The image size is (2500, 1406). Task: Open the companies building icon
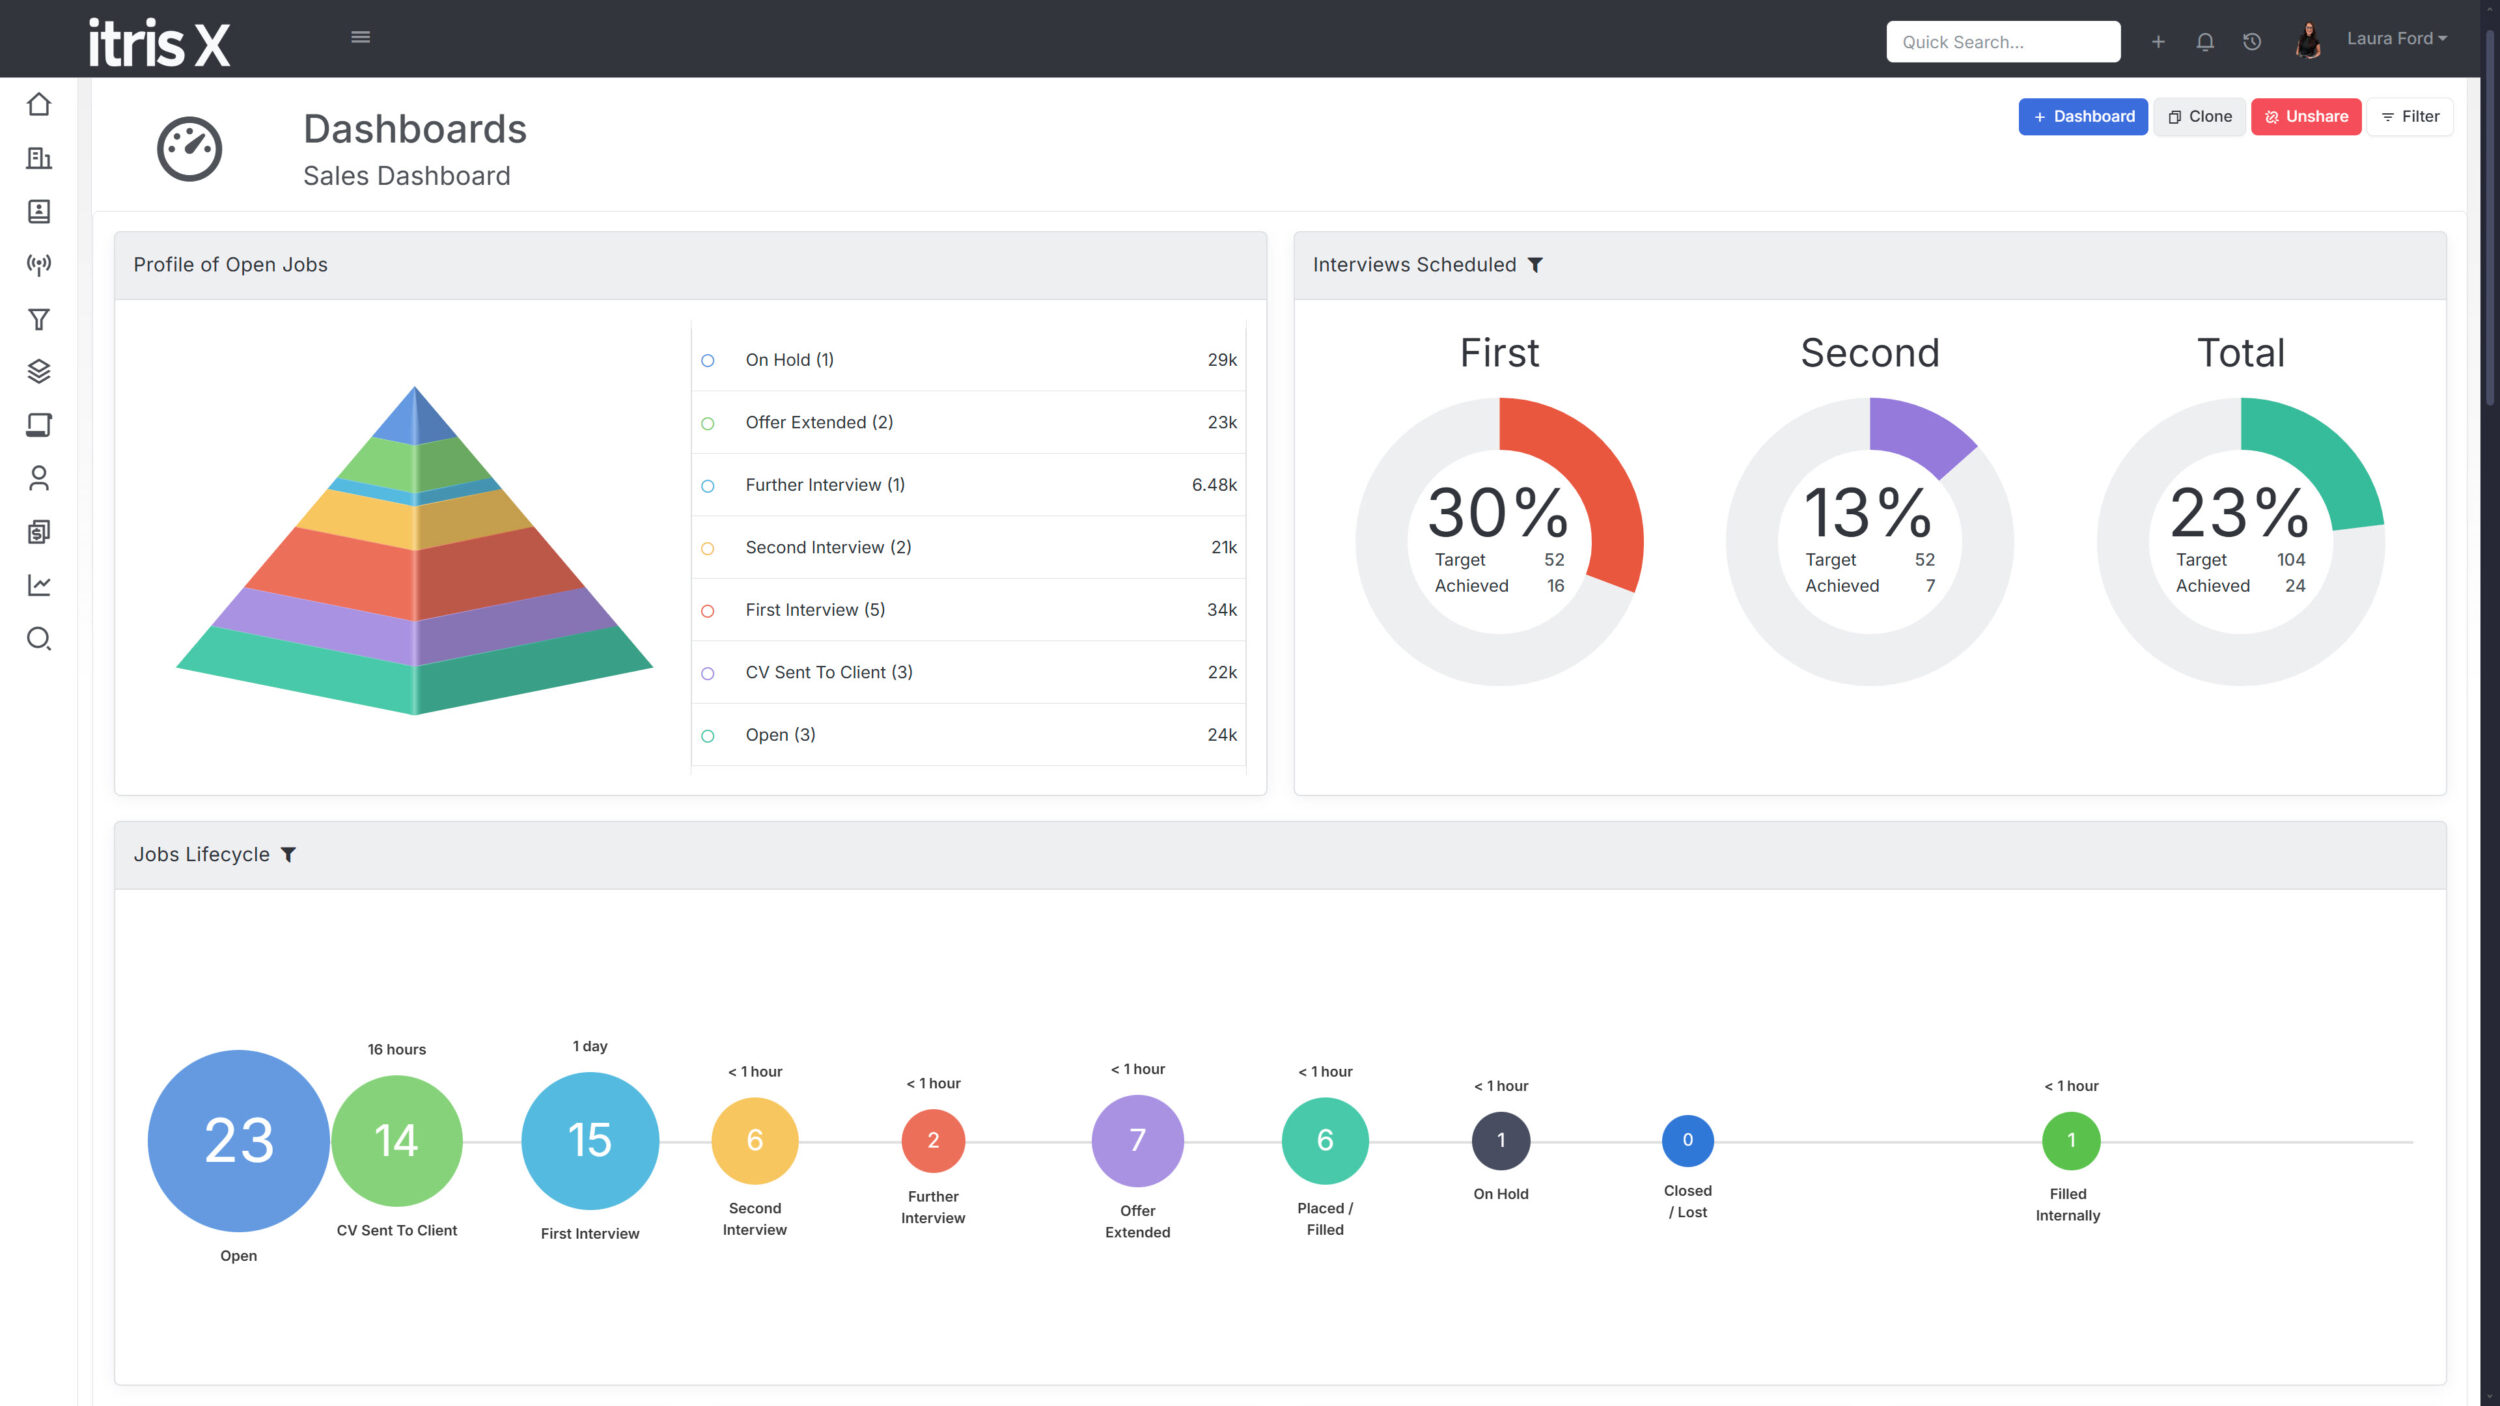tap(39, 158)
